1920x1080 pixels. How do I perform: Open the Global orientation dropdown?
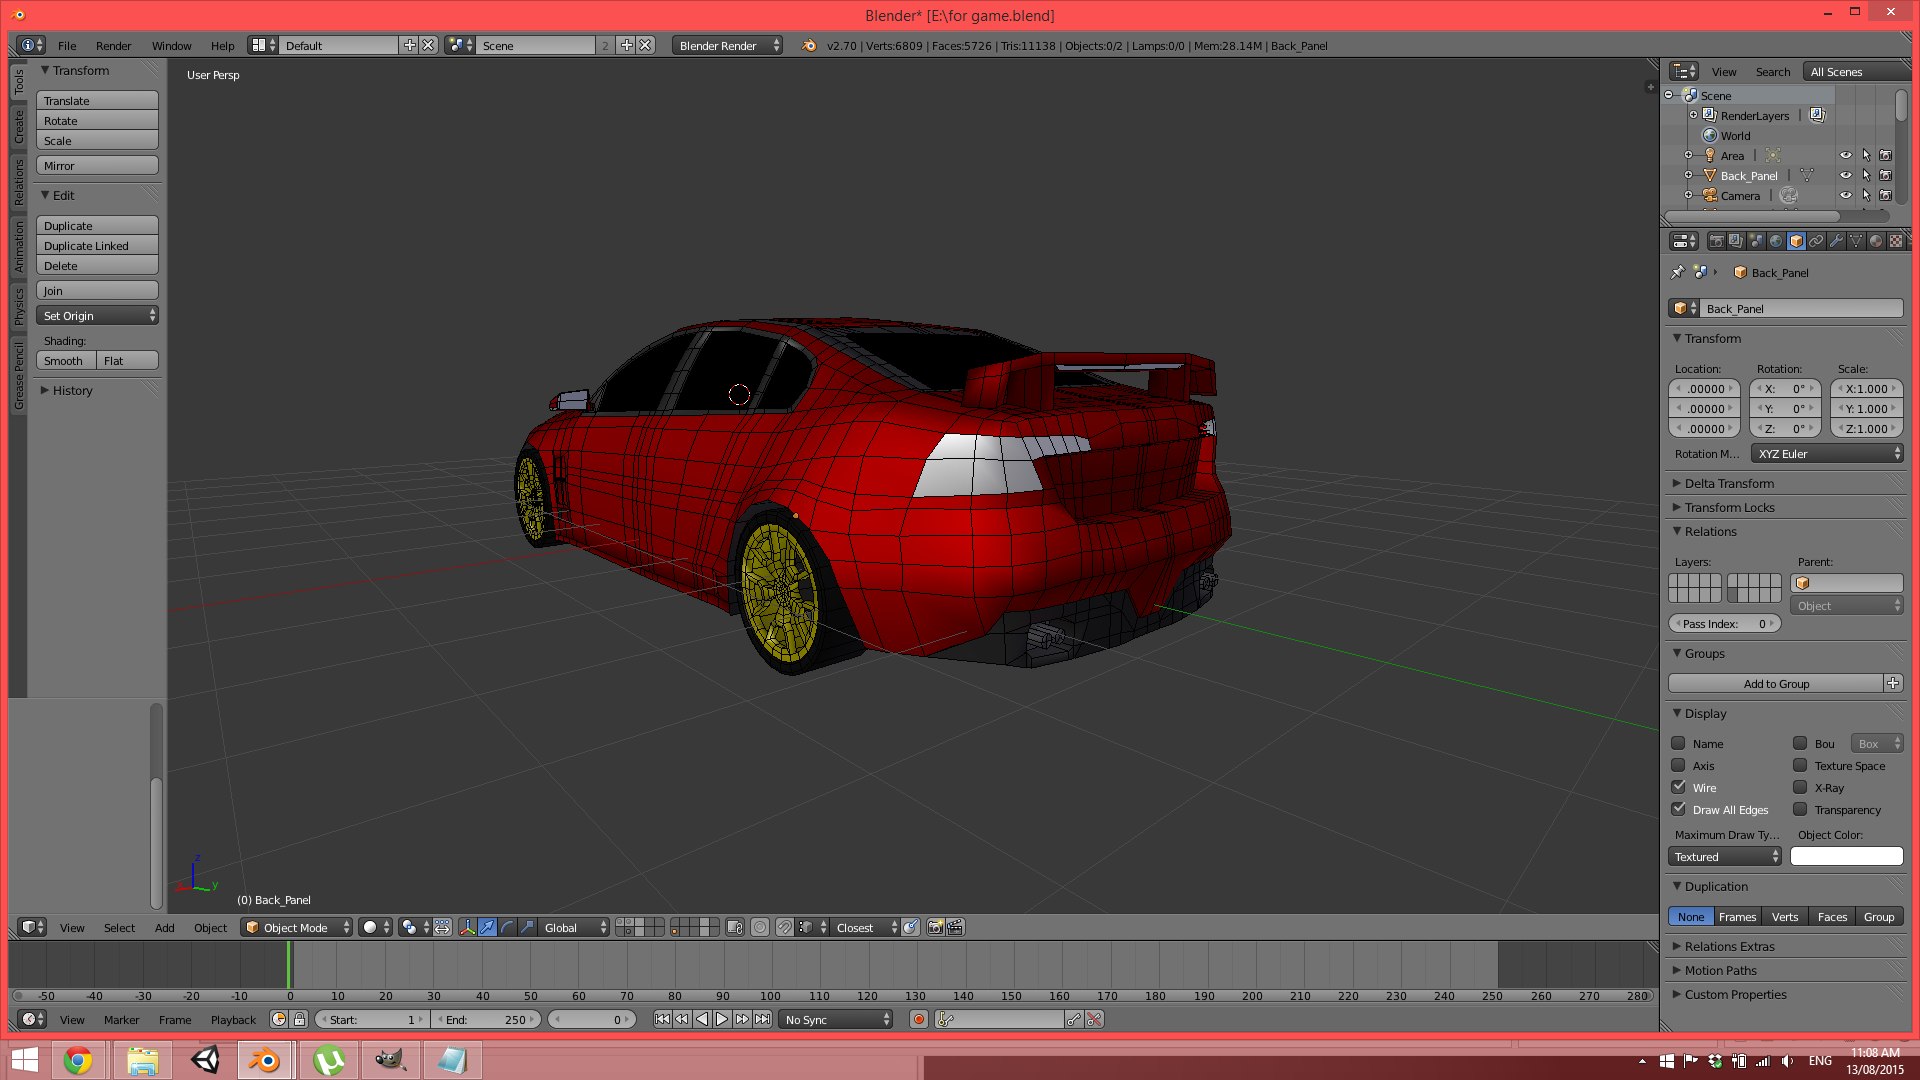click(x=575, y=928)
